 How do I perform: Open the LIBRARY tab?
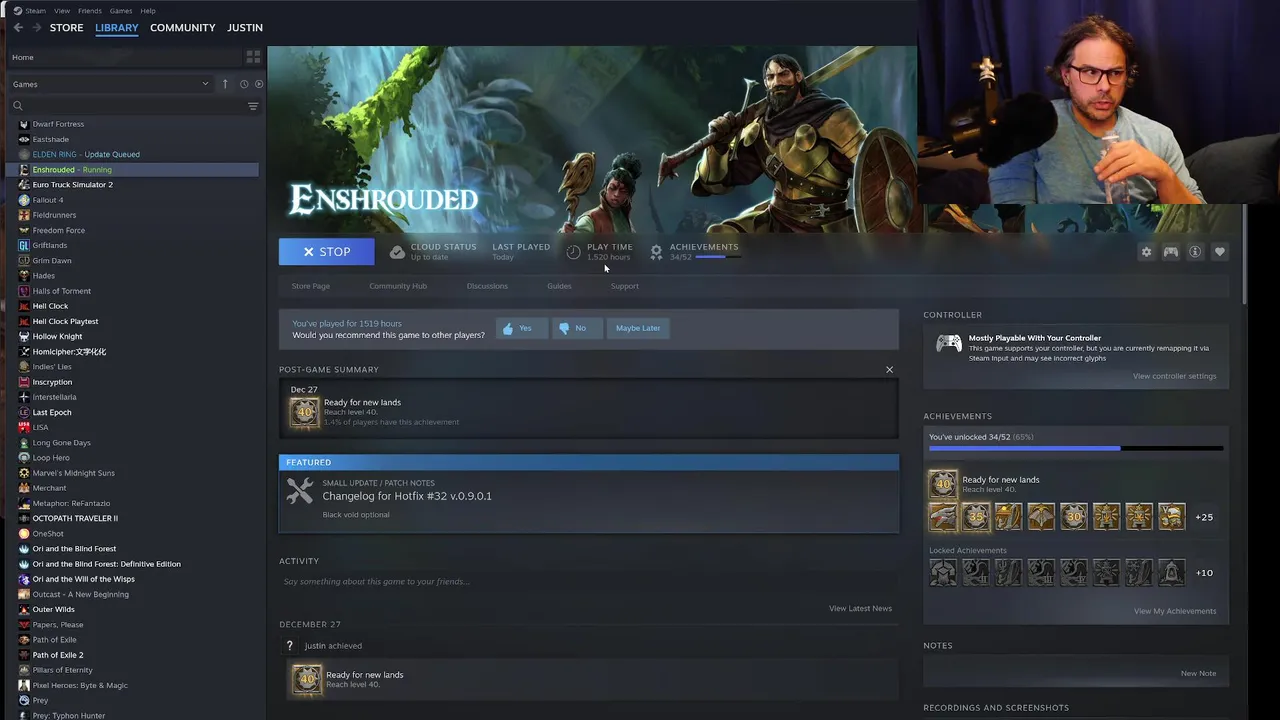click(117, 27)
